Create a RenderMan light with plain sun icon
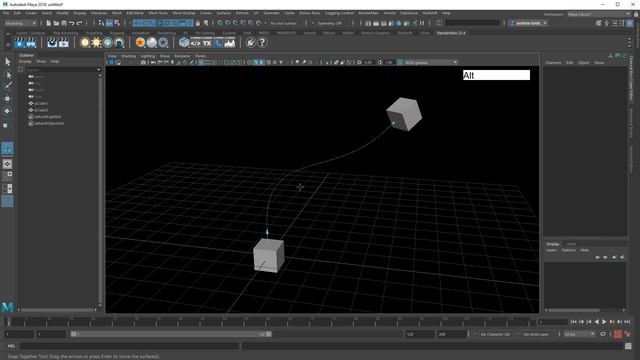This screenshot has width=640, height=360. [x=85, y=42]
